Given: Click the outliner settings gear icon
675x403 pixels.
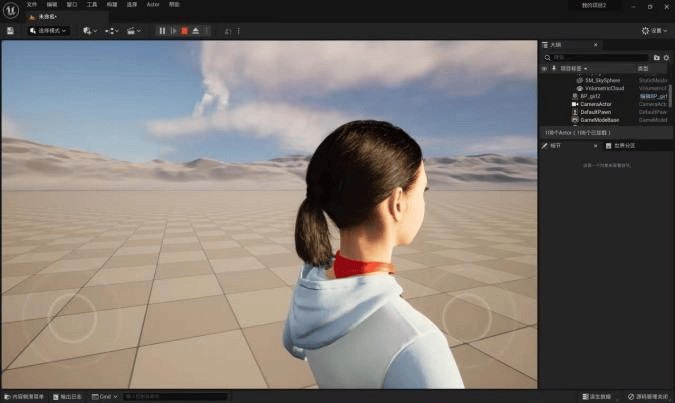Looking at the screenshot, I should pos(666,57).
